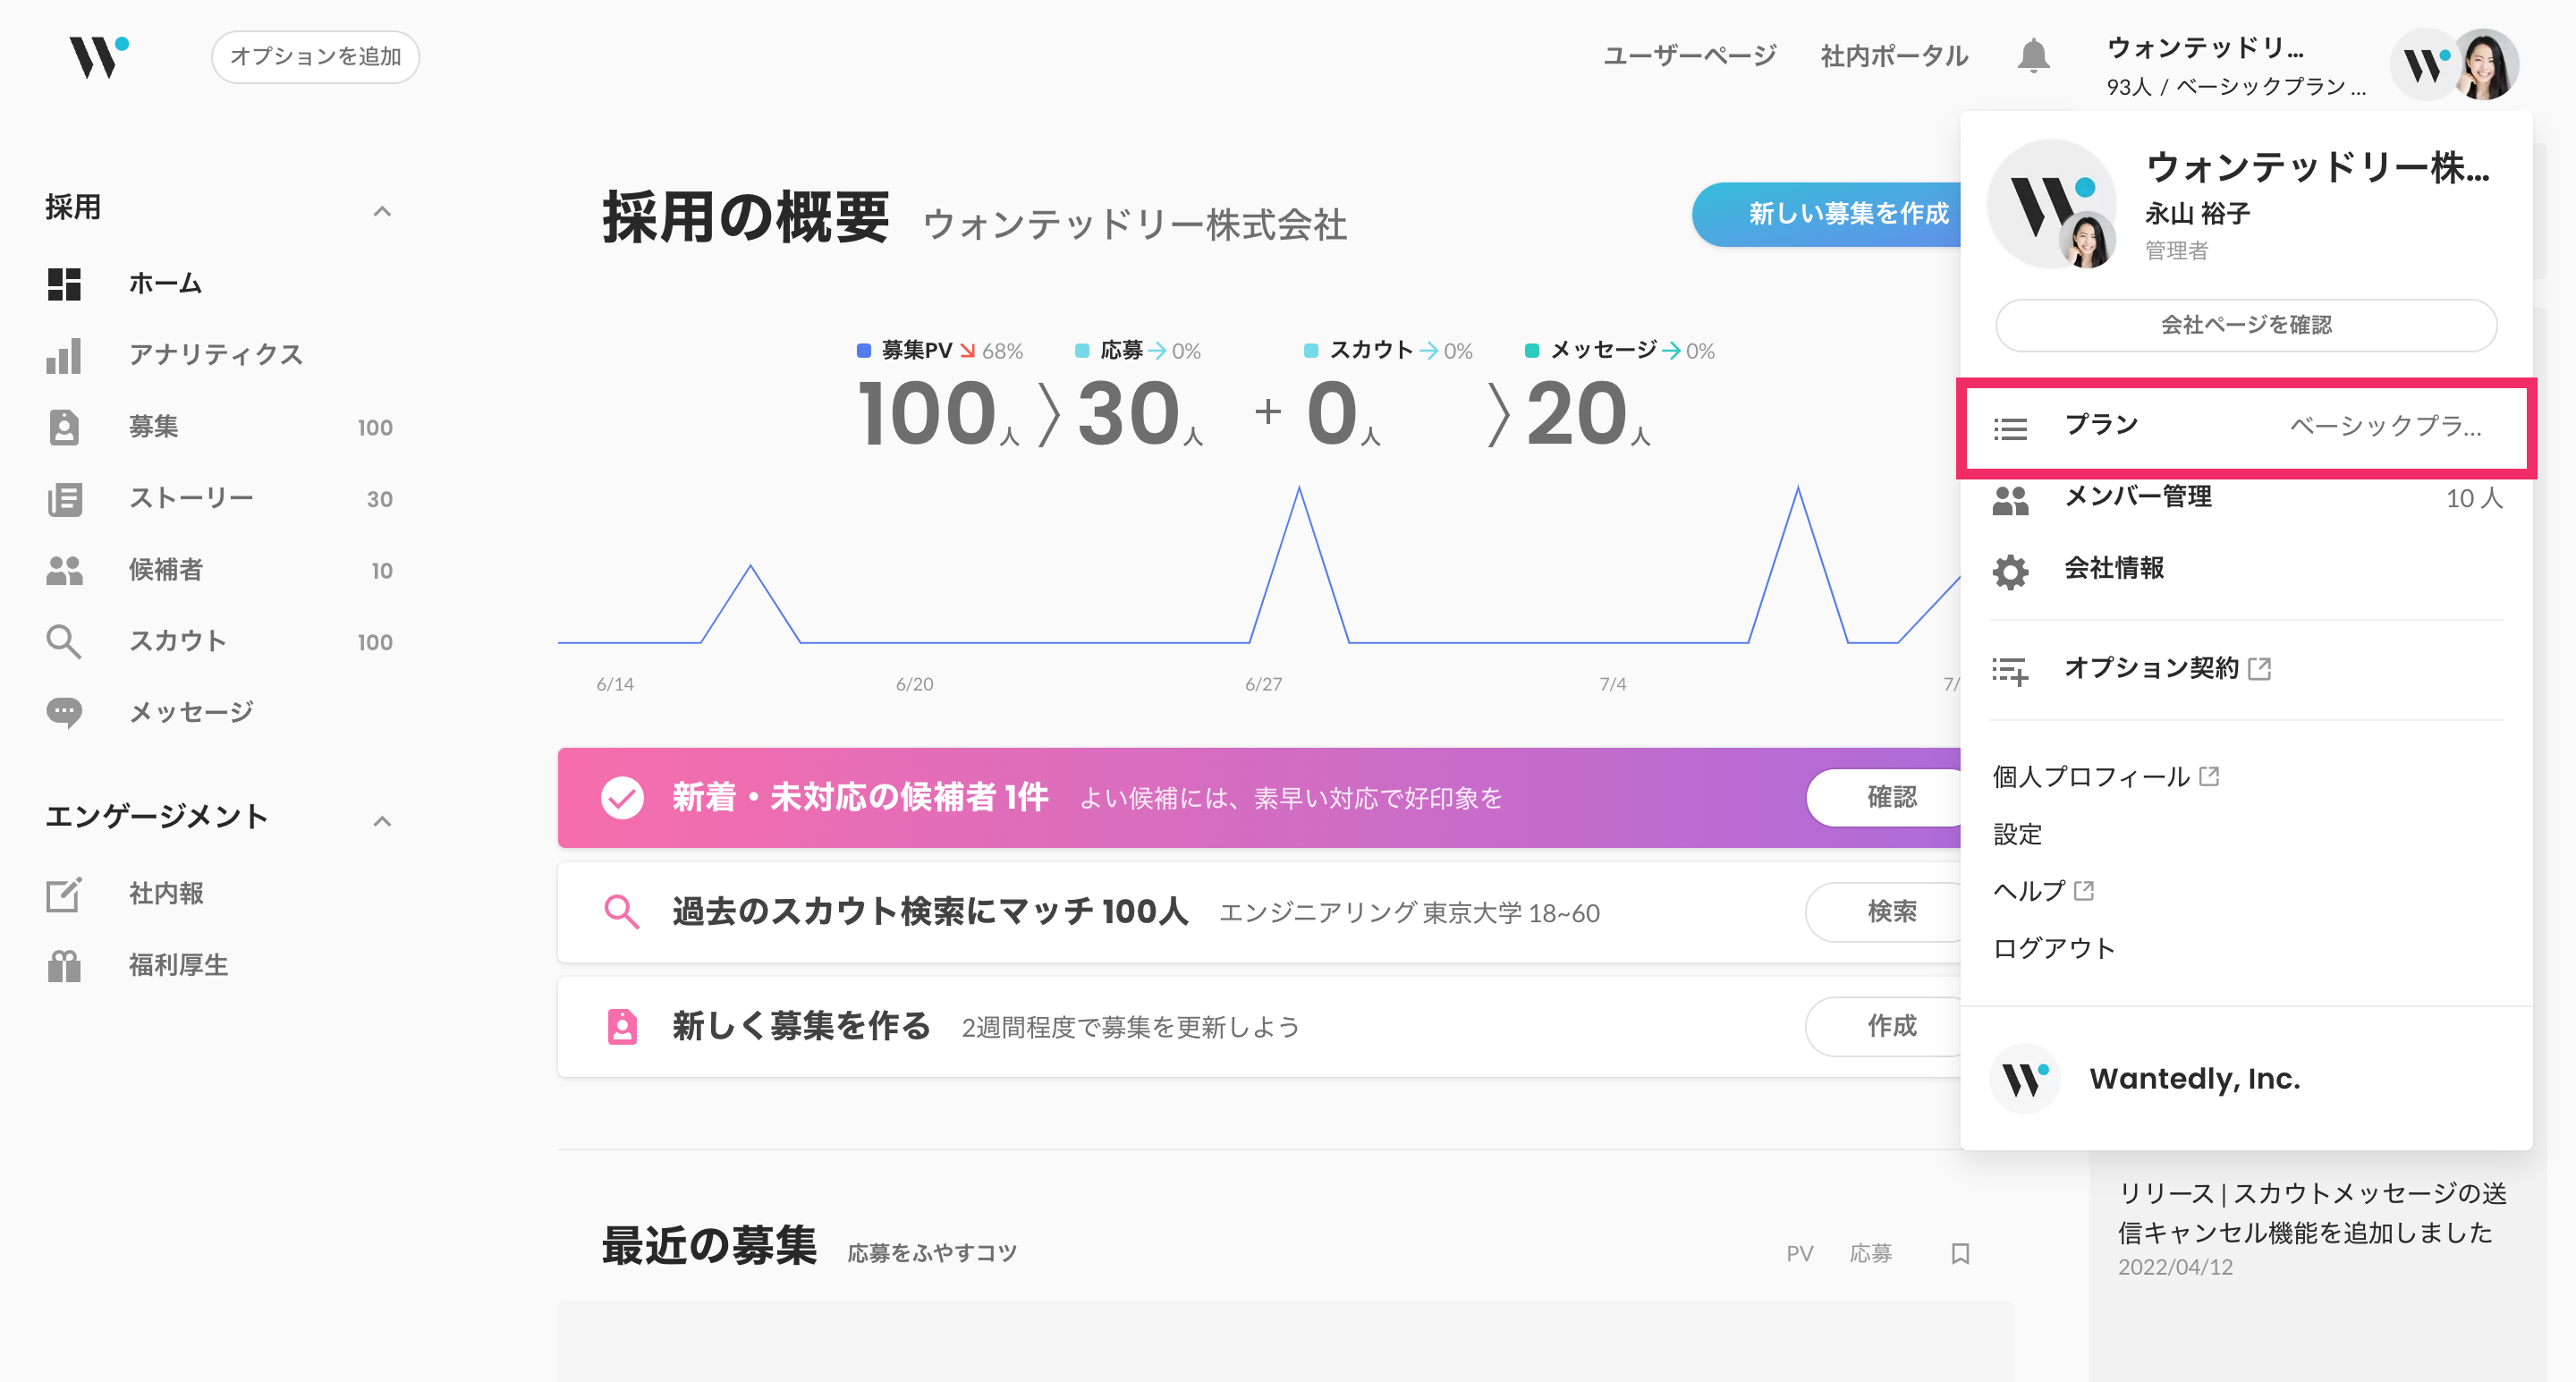Open 会社情報 in the account menu
The width and height of the screenshot is (2576, 1382).
(2246, 570)
